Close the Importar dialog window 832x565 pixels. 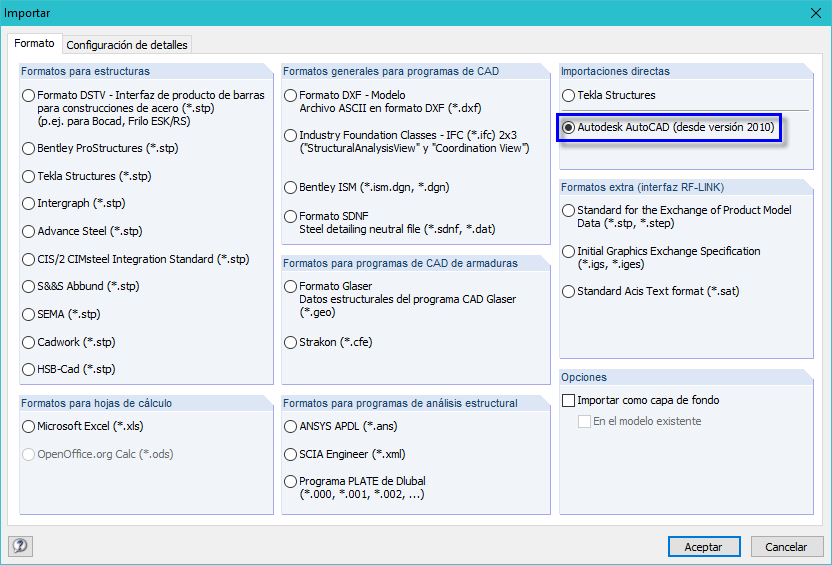816,13
